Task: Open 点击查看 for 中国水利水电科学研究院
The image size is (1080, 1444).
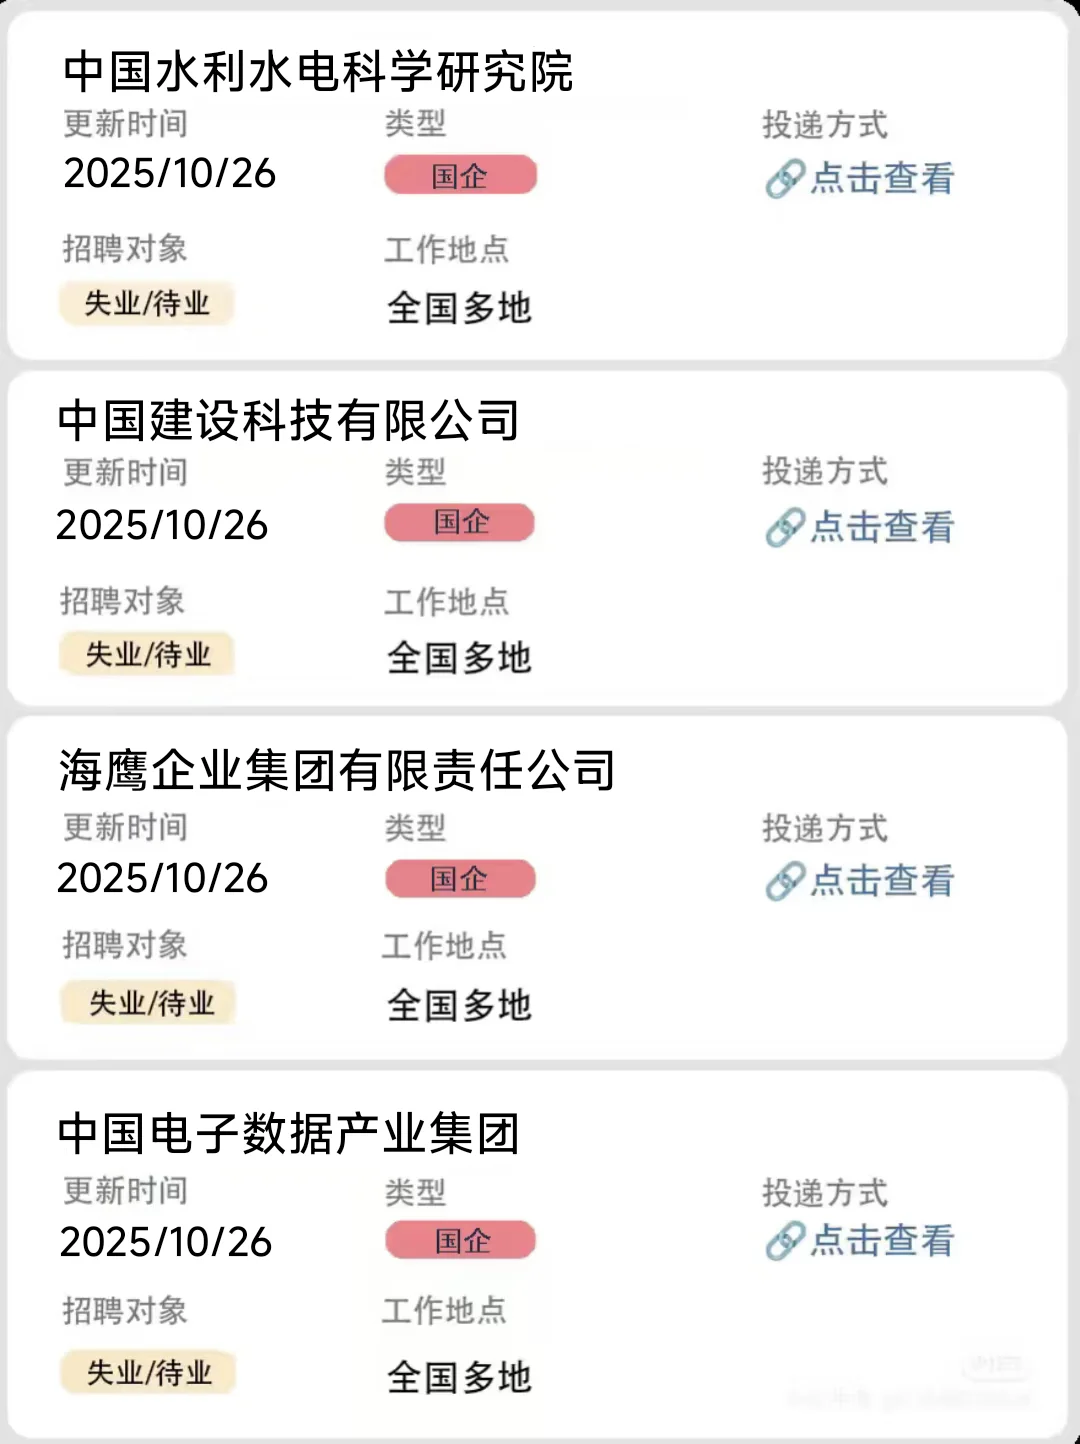Action: pyautogui.click(x=882, y=179)
